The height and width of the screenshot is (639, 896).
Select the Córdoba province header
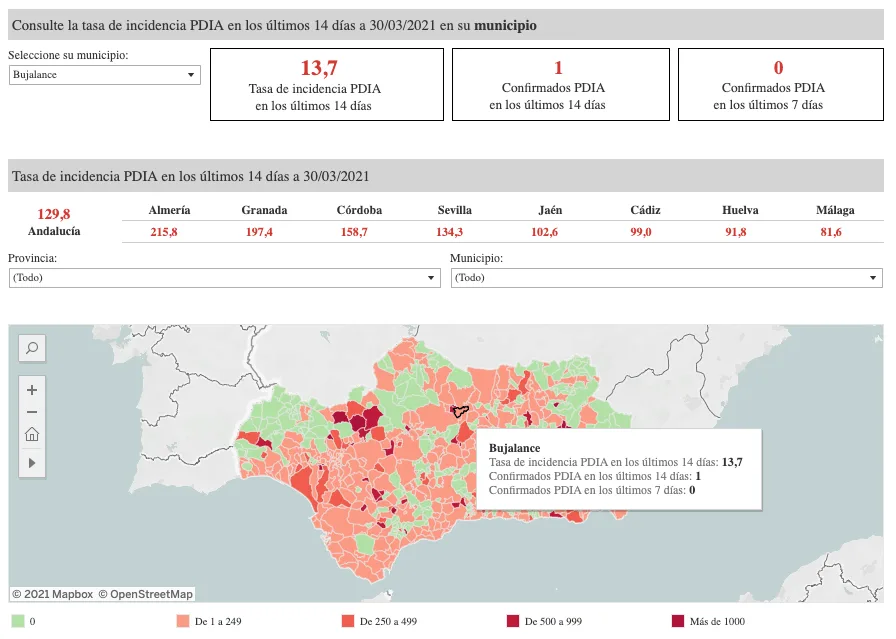tap(359, 210)
